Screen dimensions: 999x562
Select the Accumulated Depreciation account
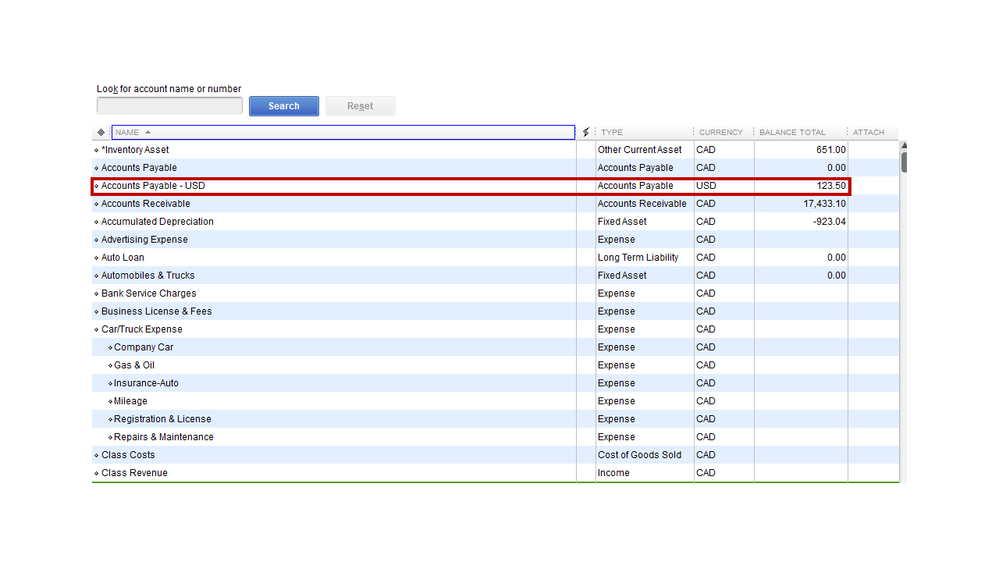tap(496, 222)
